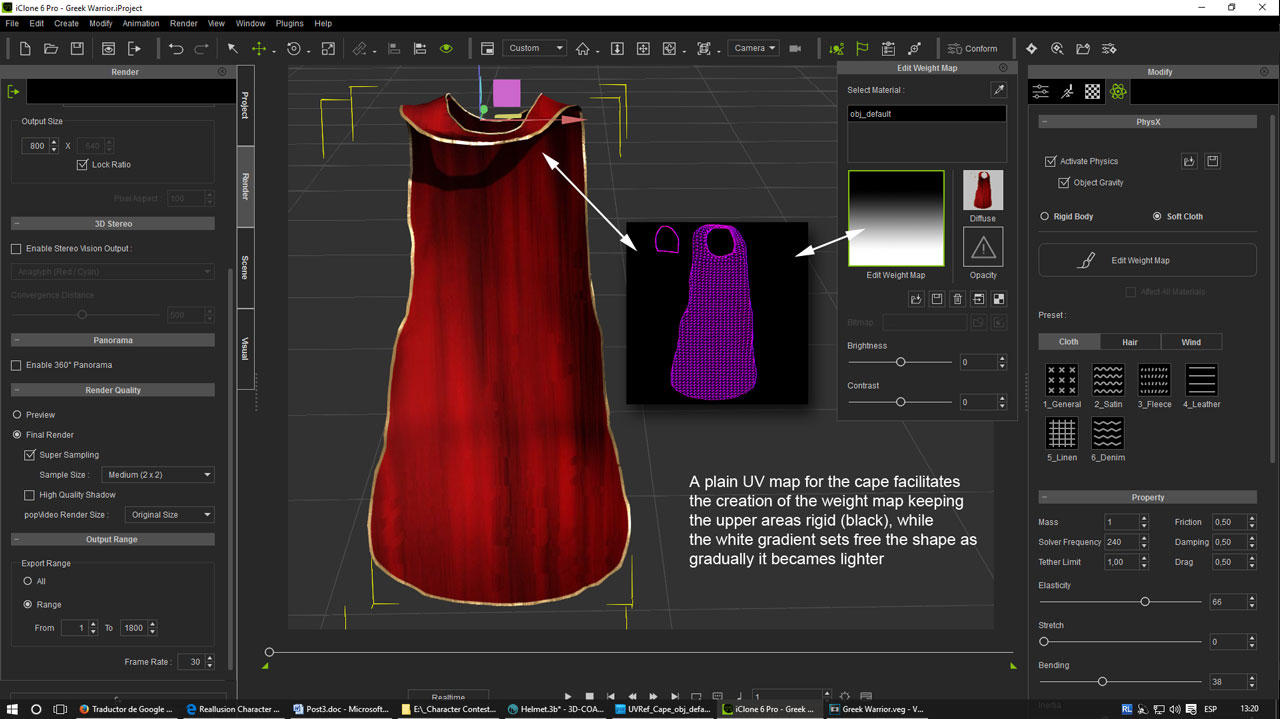The width and height of the screenshot is (1280, 719).
Task: Click the undo arrow in the toolbar
Action: (176, 48)
